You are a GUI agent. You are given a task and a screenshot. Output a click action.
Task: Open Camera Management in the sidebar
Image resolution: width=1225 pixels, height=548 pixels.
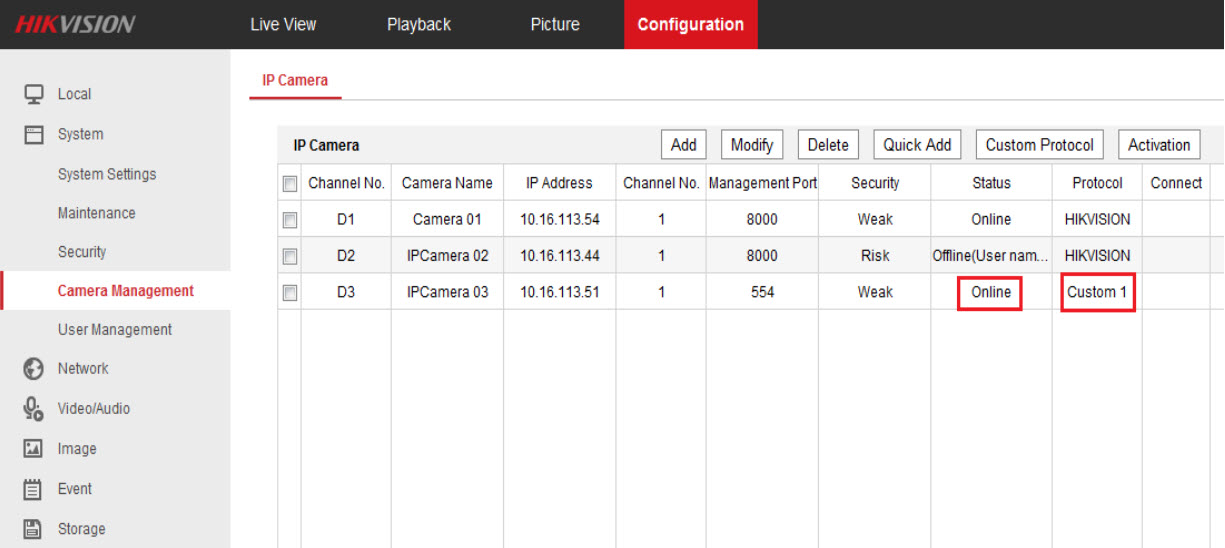(x=126, y=291)
